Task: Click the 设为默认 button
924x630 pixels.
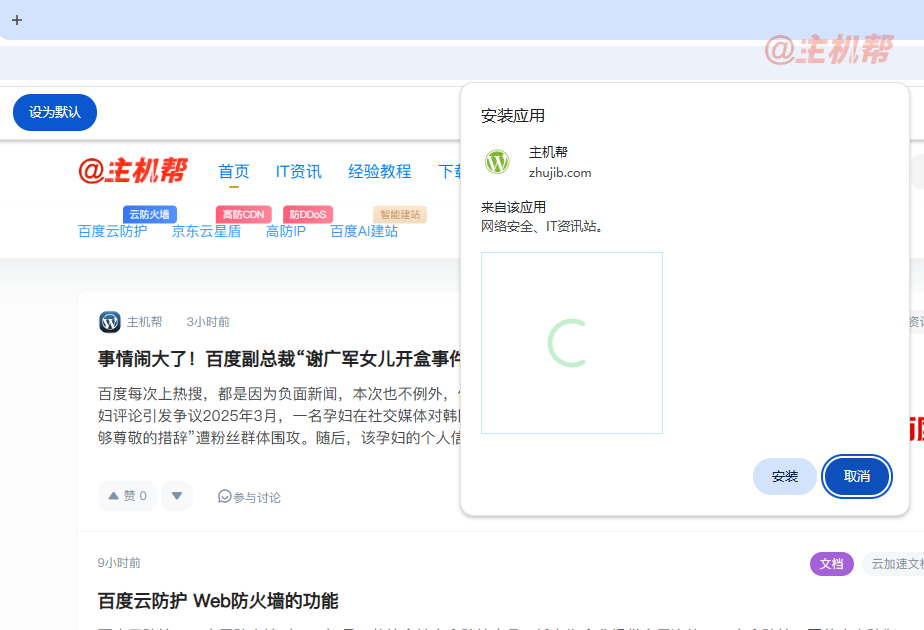Action: pyautogui.click(x=55, y=113)
